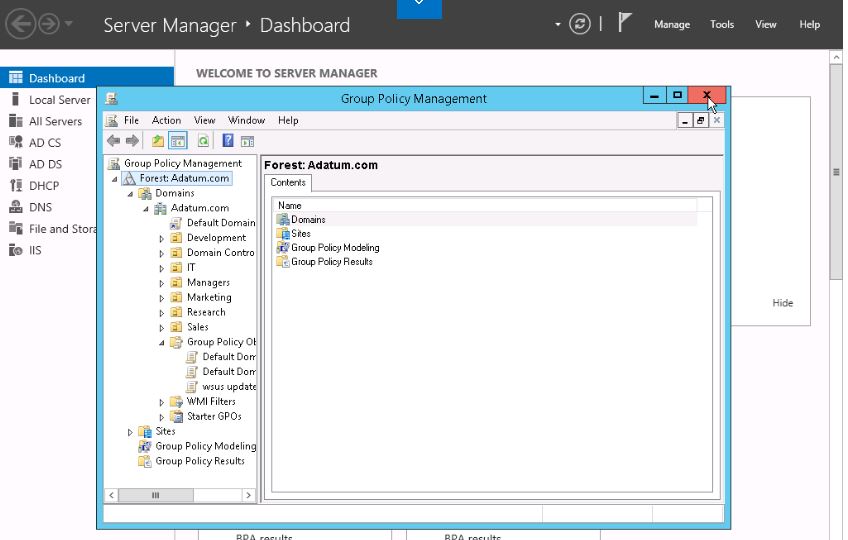The image size is (848, 540).
Task: Open the File menu in GPM
Action: 131,120
